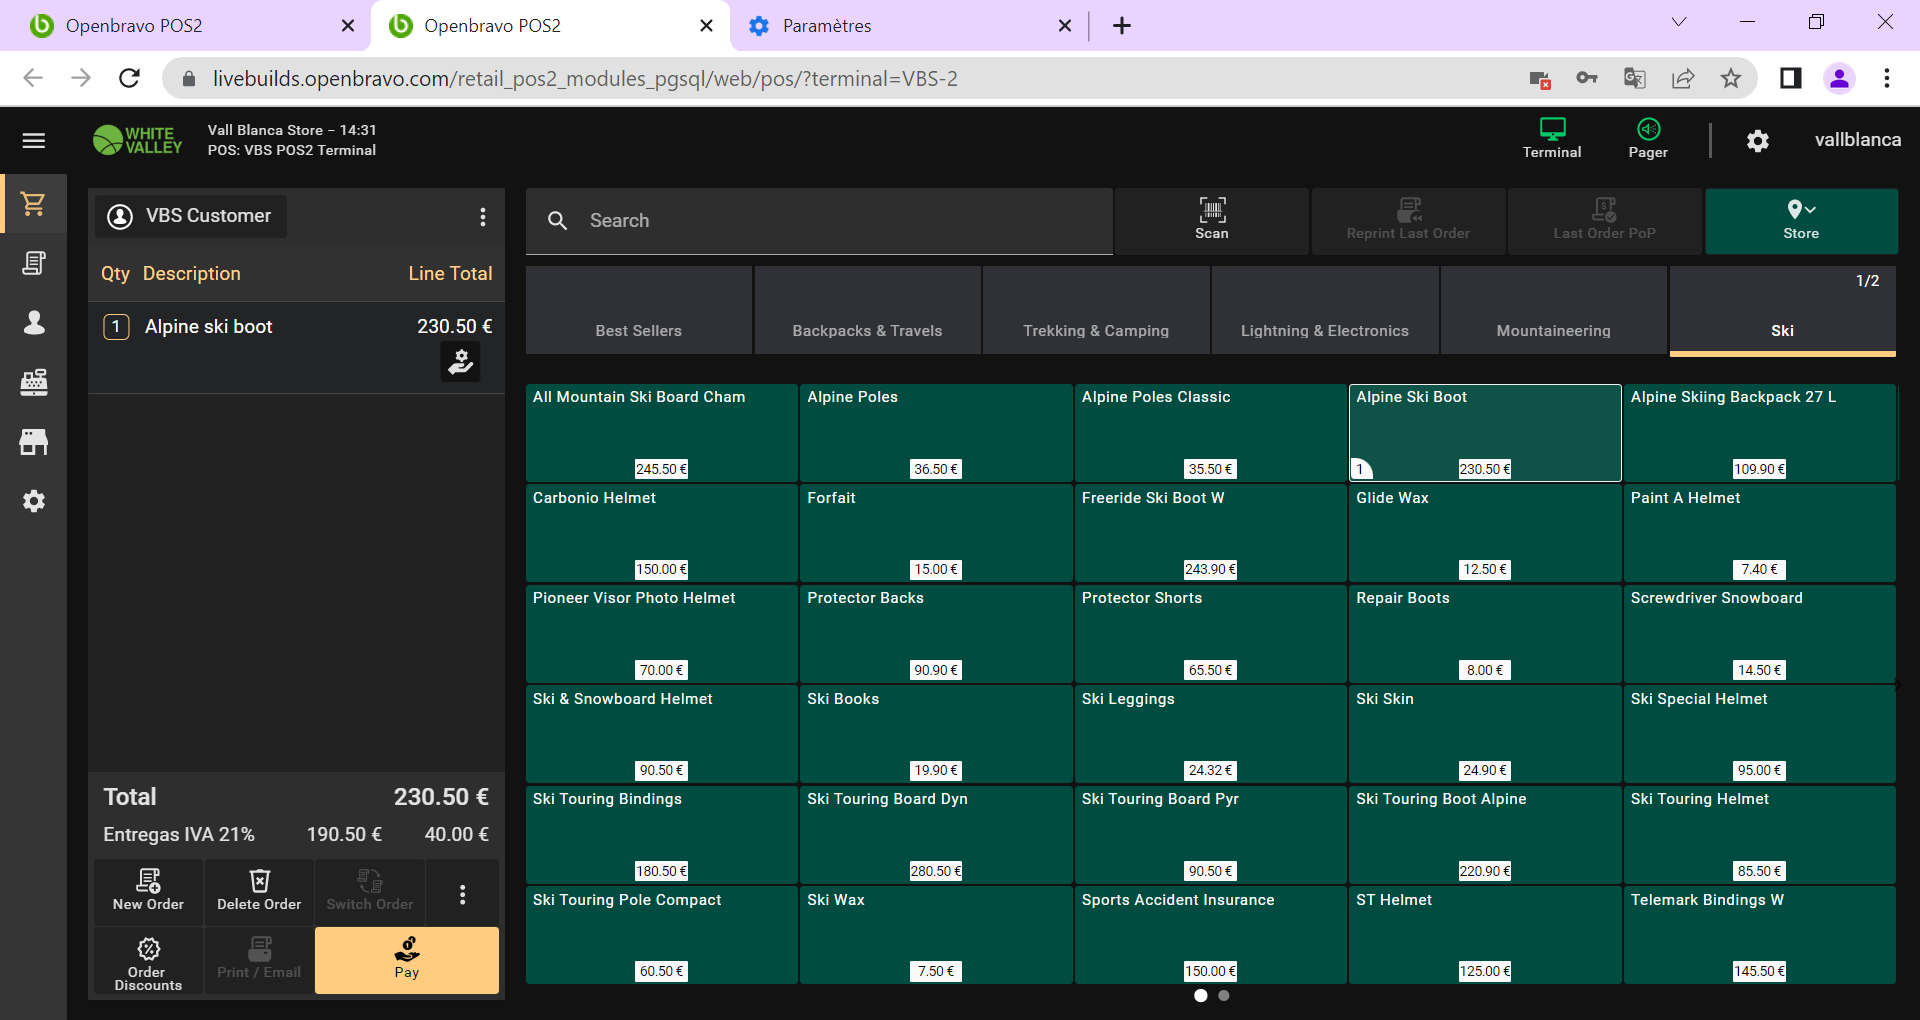This screenshot has height=1020, width=1920.
Task: Switch to second product page dot
Action: [1224, 996]
